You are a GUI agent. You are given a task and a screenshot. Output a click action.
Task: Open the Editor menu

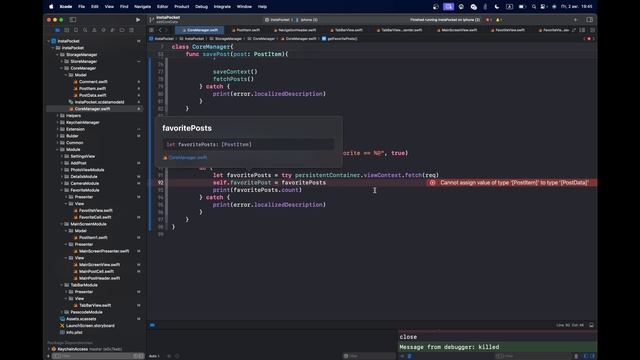162,7
